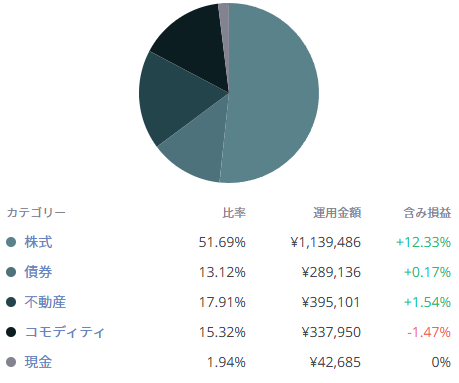The image size is (459, 383).
Task: Click the 不動産 legend color dot
Action: pyautogui.click(x=11, y=302)
